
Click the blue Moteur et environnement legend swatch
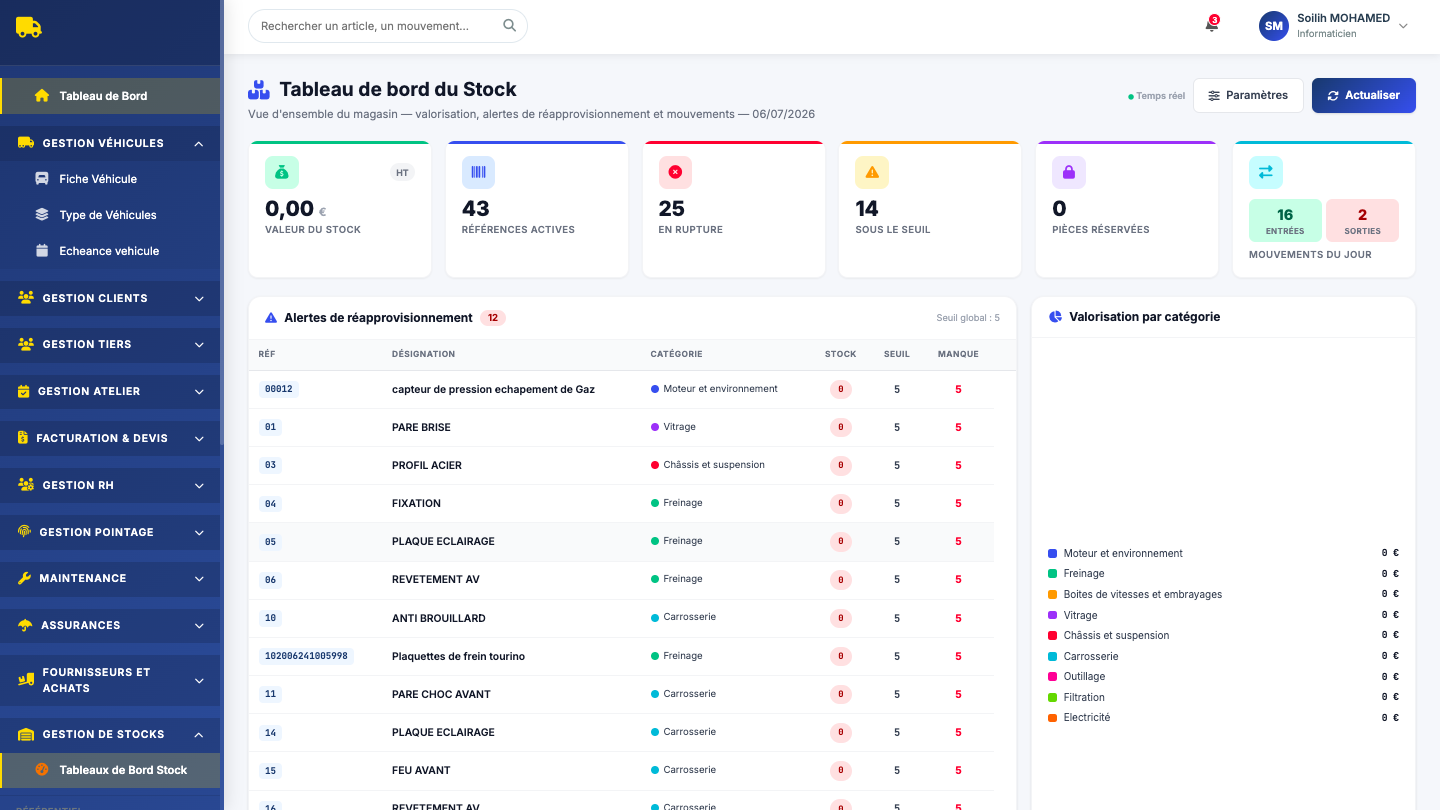1052,553
